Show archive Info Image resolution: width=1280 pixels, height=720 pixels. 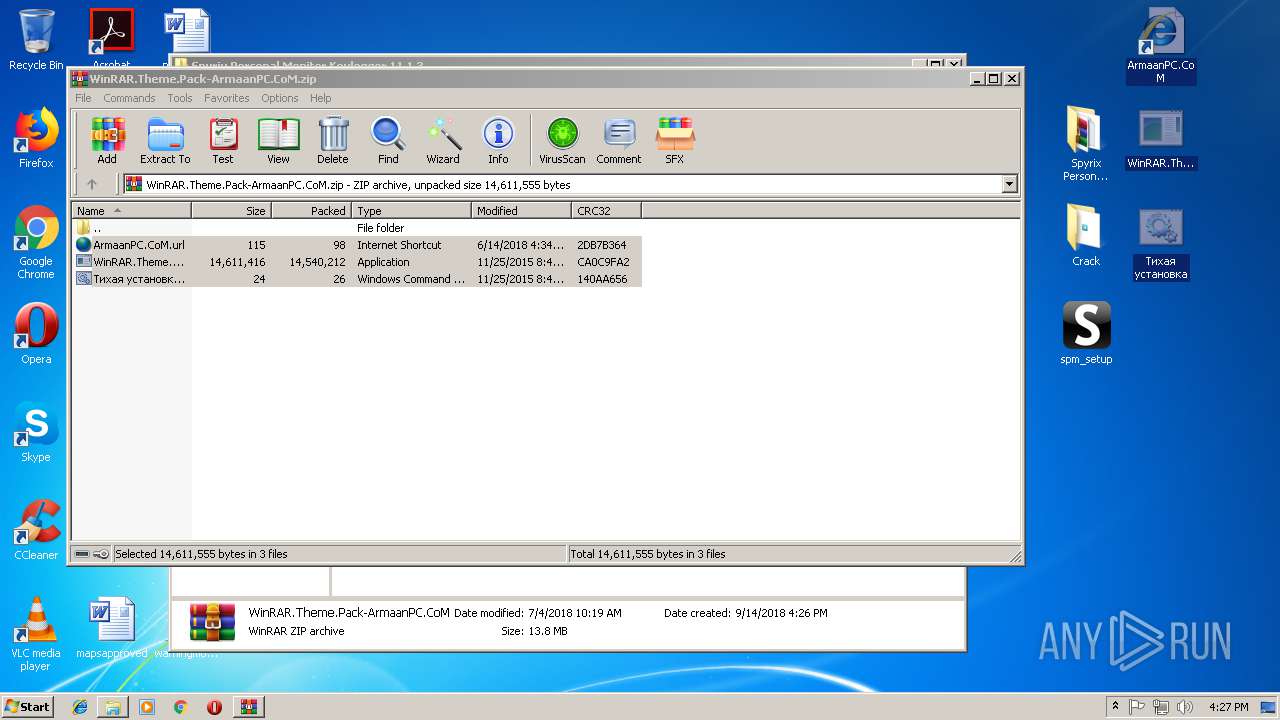[498, 140]
